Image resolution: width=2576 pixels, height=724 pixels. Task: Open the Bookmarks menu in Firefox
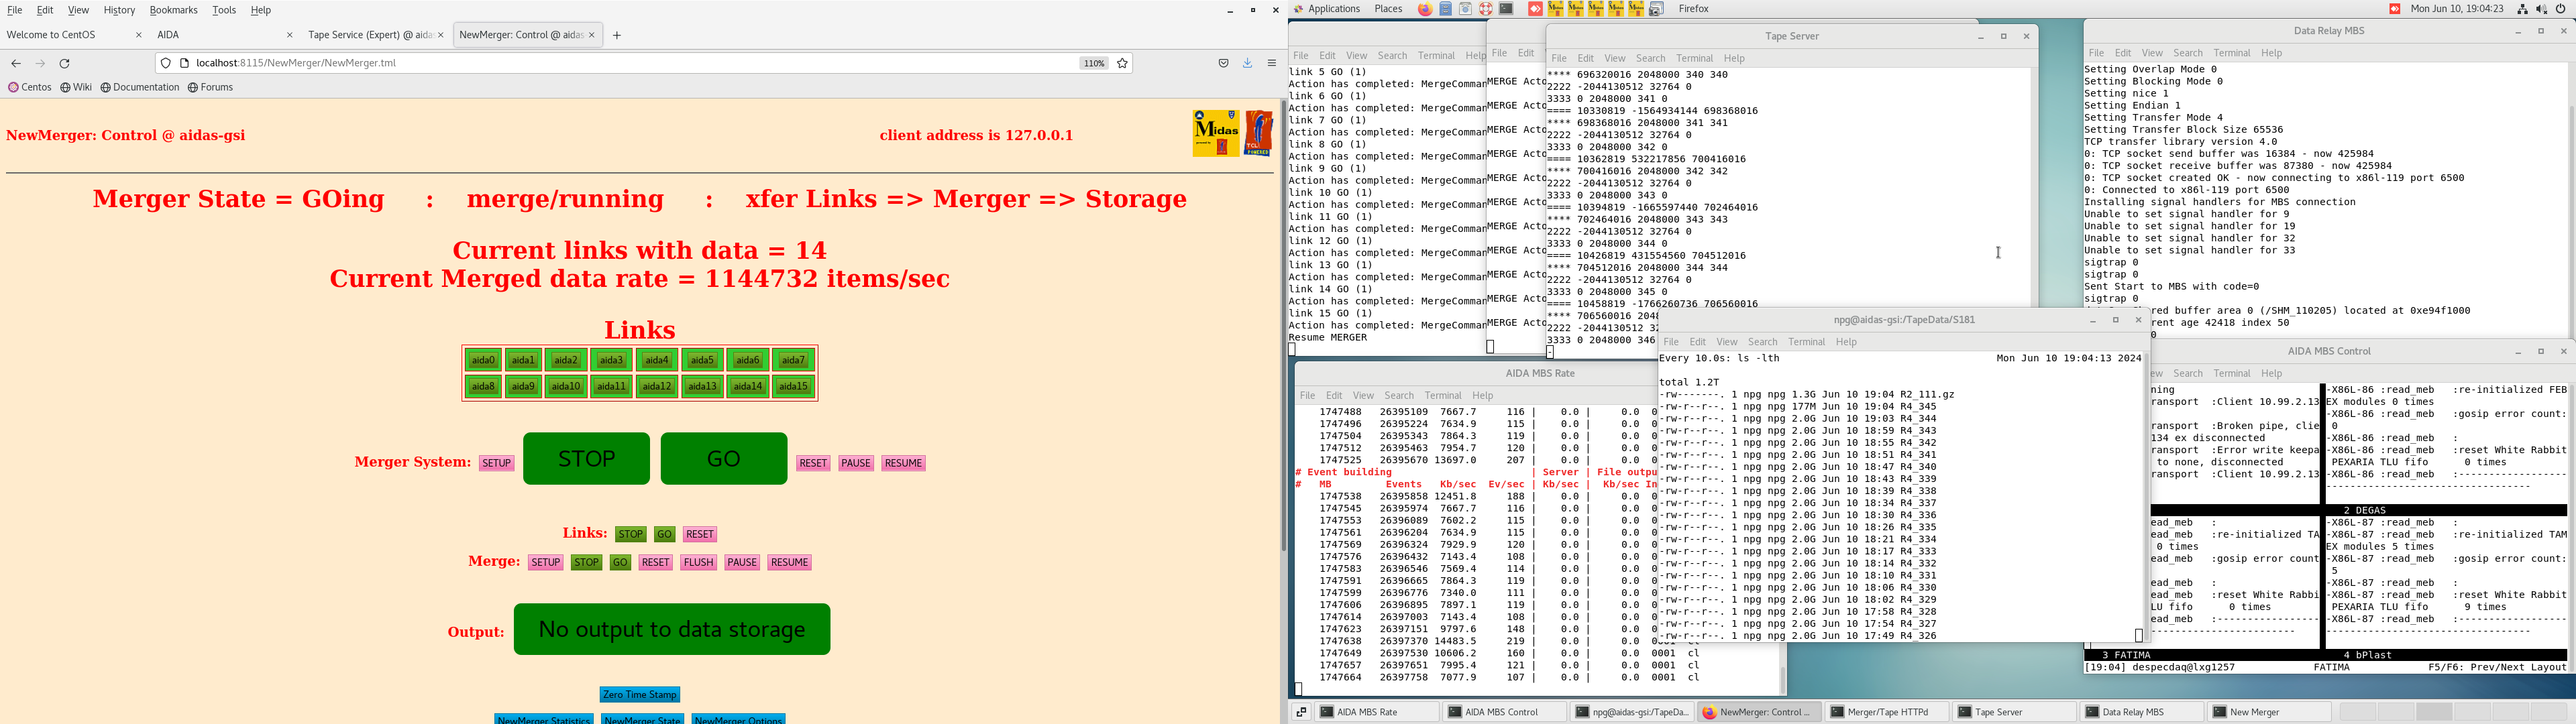[173, 10]
